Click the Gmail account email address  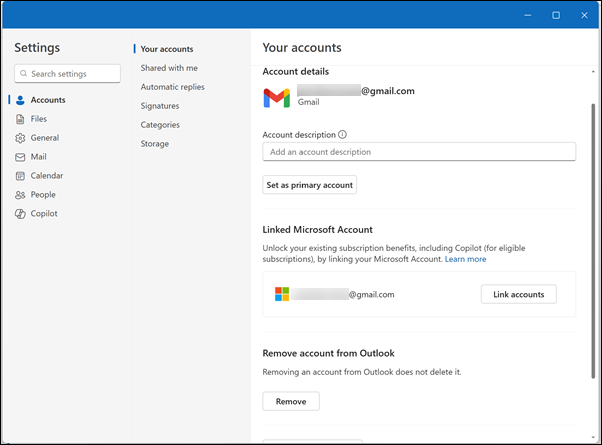point(356,91)
